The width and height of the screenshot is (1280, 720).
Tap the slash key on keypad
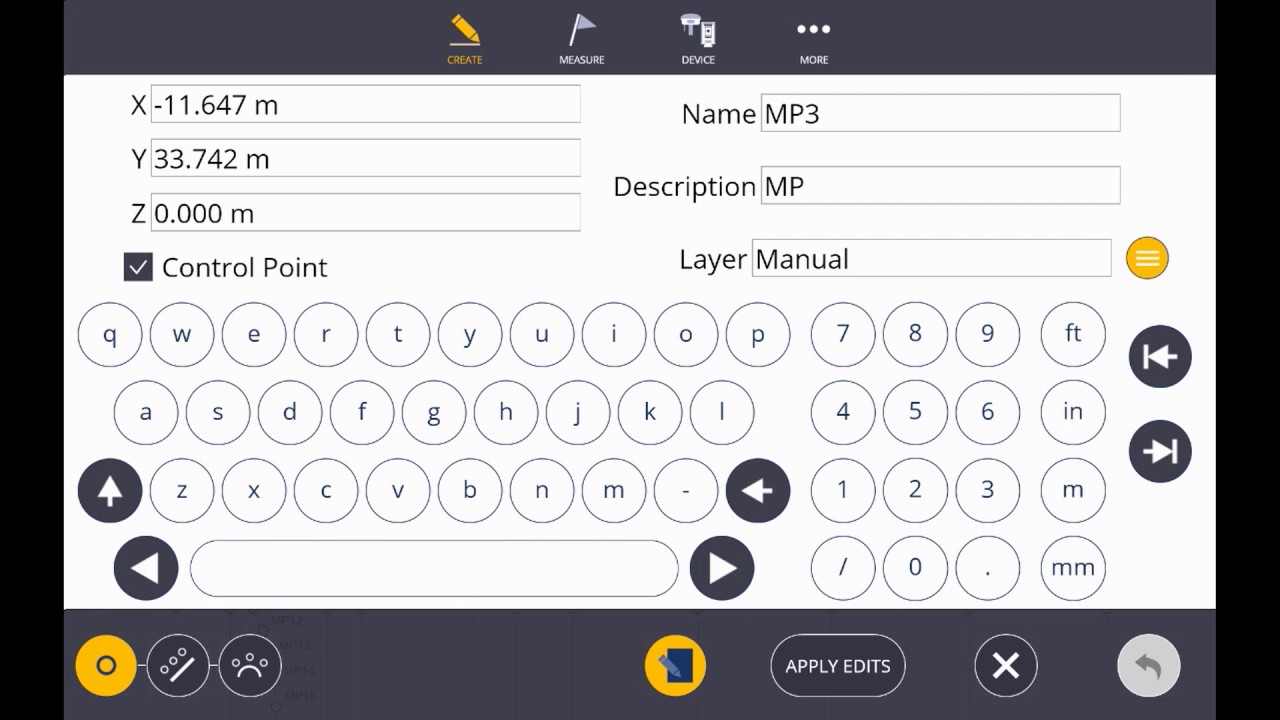click(843, 568)
